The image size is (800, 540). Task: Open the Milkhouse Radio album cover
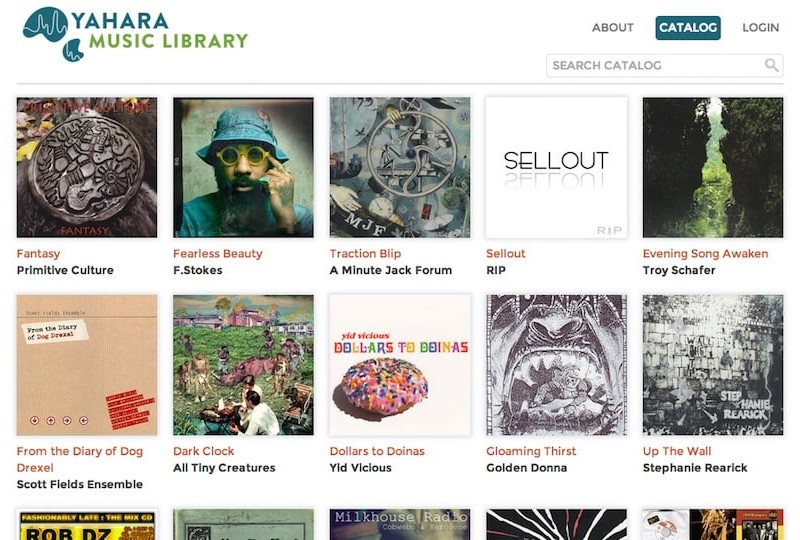(x=400, y=525)
